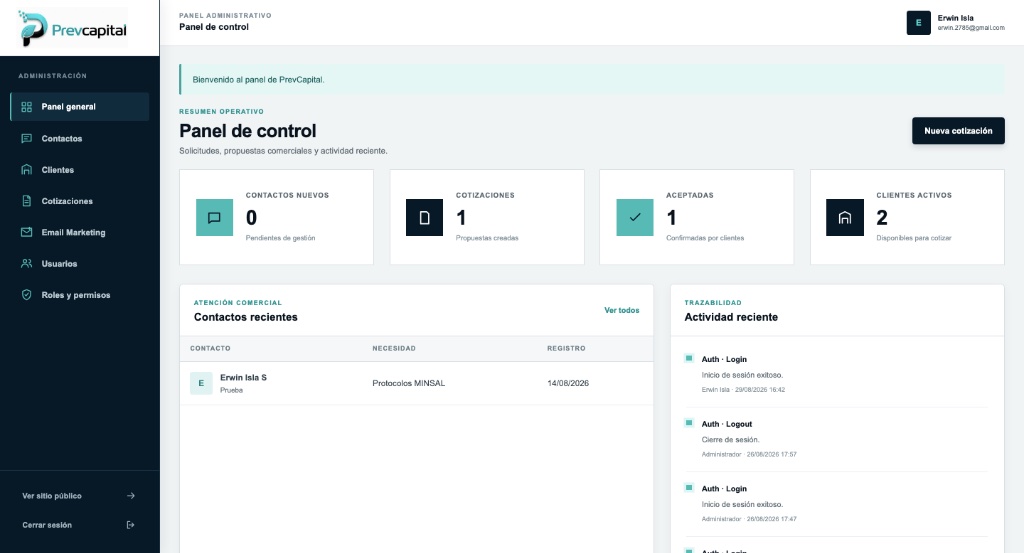Screen dimensions: 1024x553
Task: Click the square marker beside Auth · Logout
Action: click(688, 422)
